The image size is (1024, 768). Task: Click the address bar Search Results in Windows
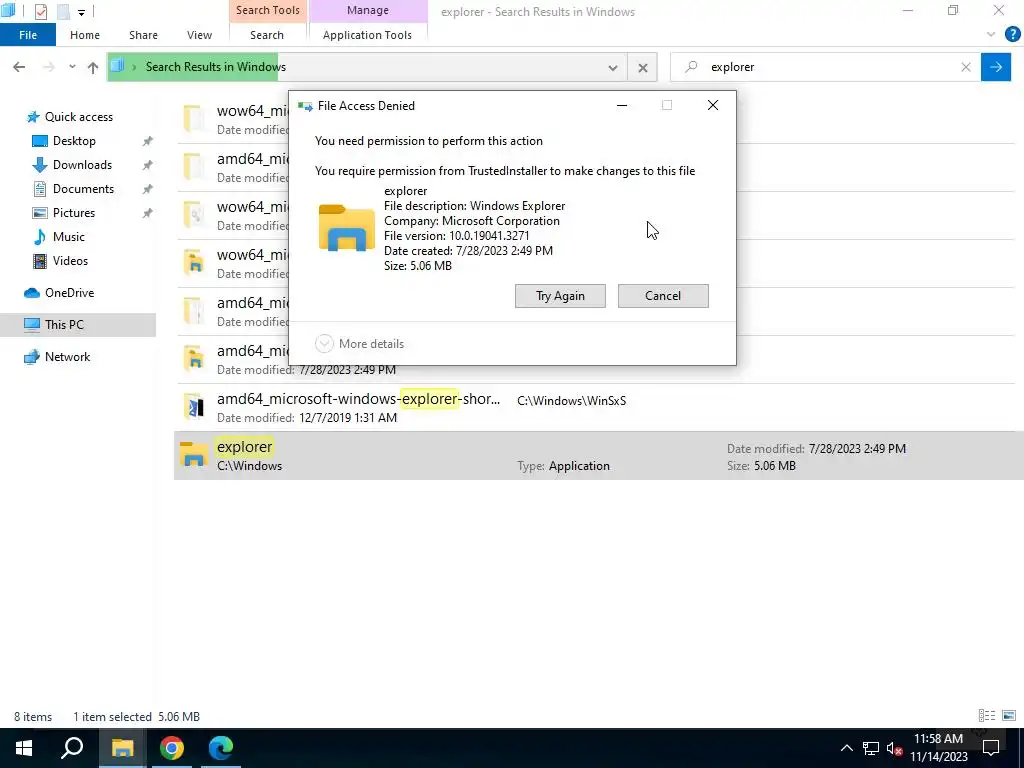click(x=216, y=67)
